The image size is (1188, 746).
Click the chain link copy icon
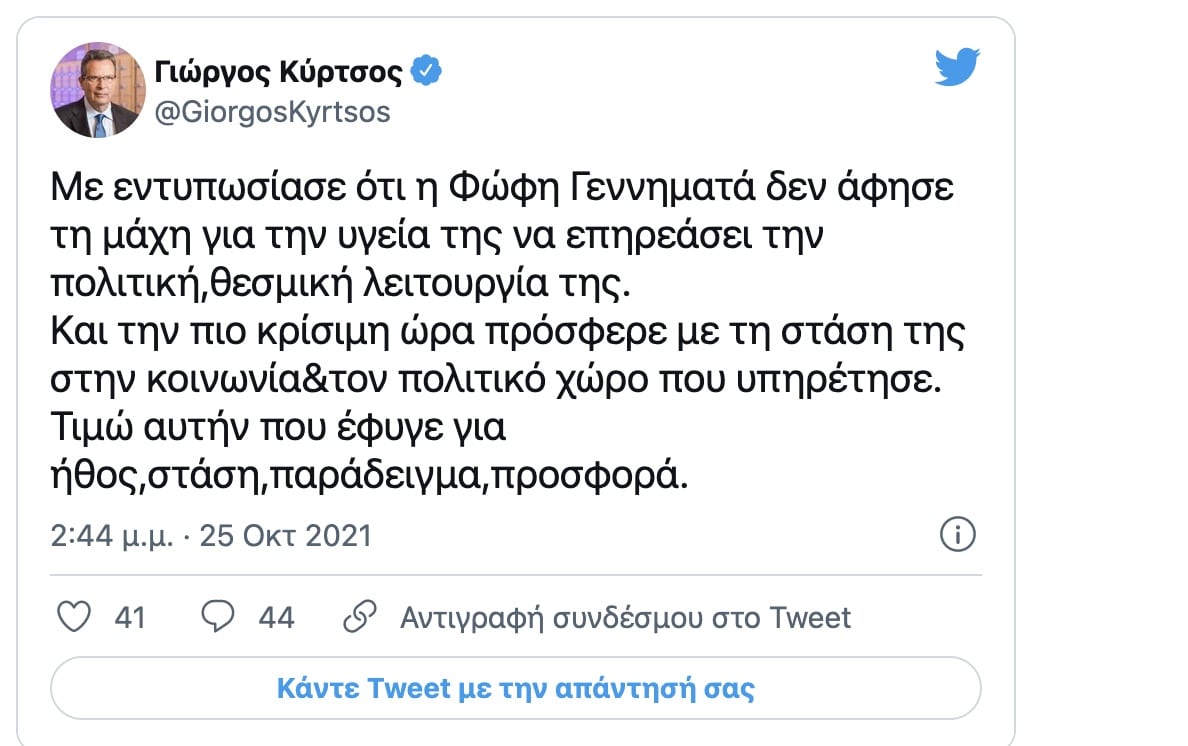tap(359, 617)
